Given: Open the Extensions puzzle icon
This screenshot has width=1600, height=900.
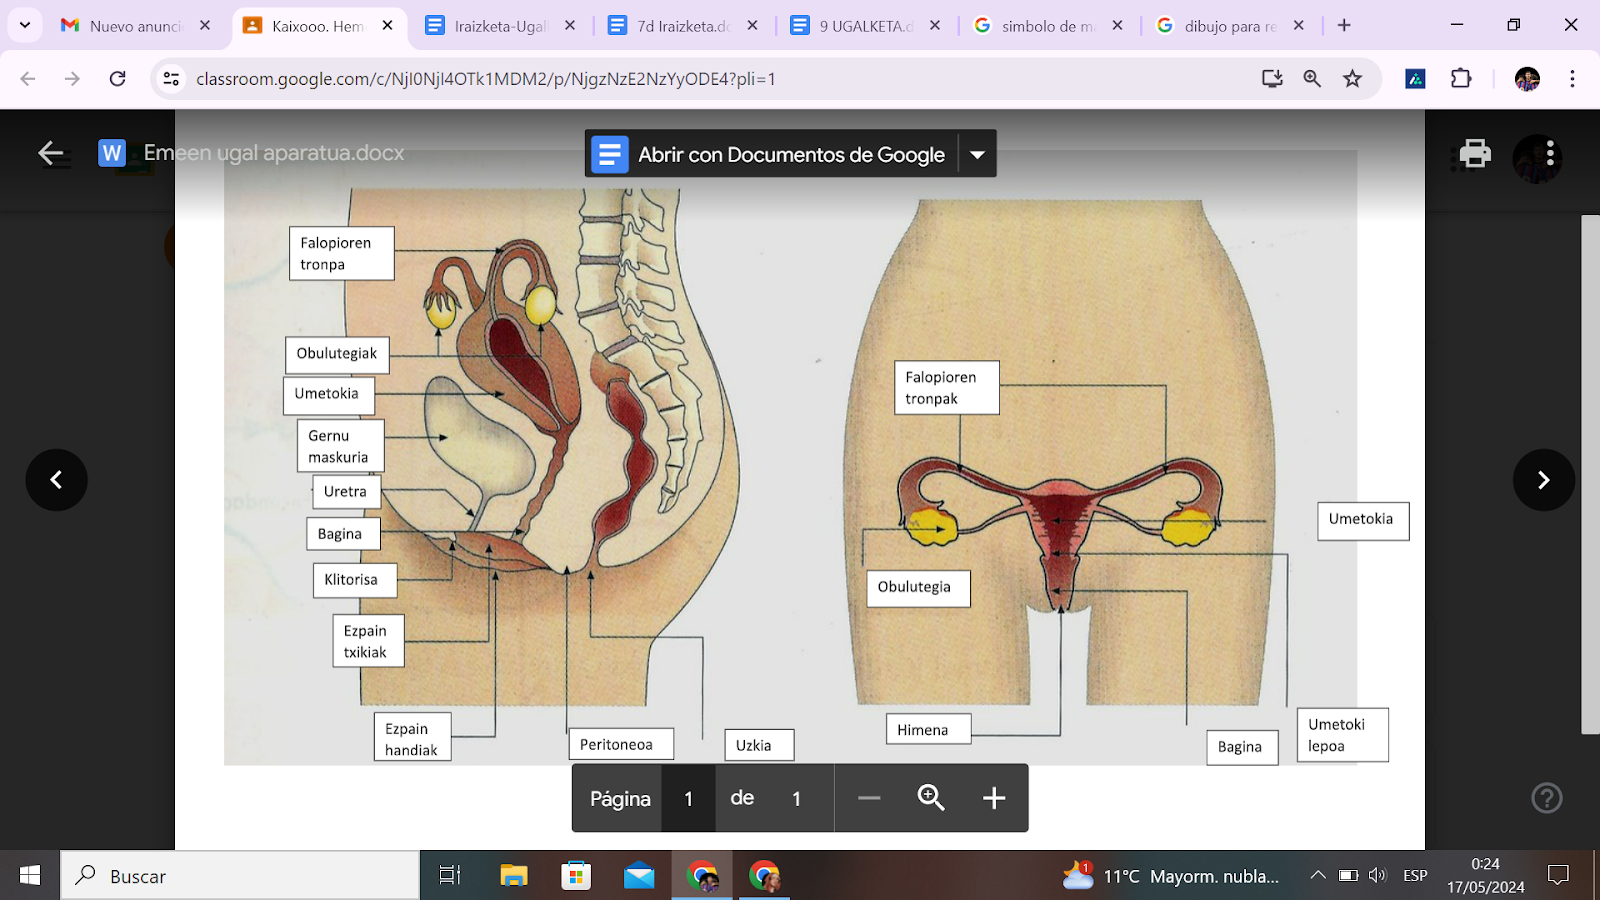Looking at the screenshot, I should pyautogui.click(x=1461, y=79).
